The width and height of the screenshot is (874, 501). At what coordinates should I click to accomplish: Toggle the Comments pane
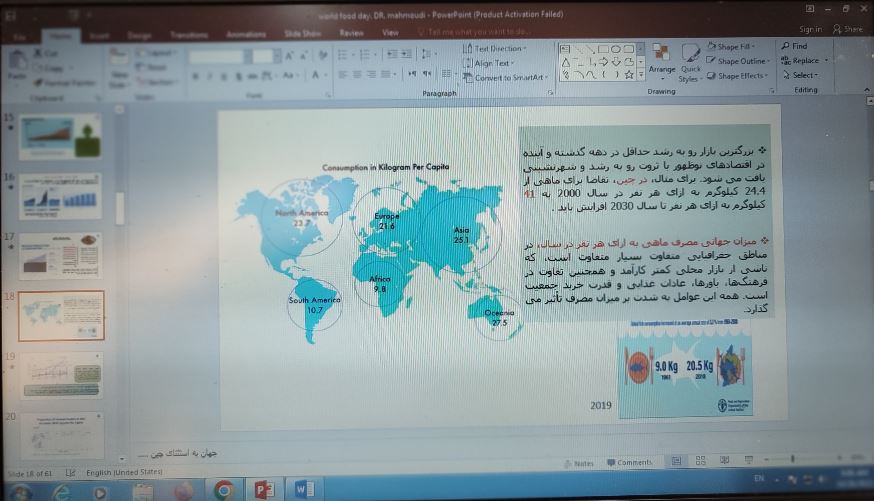click(629, 463)
